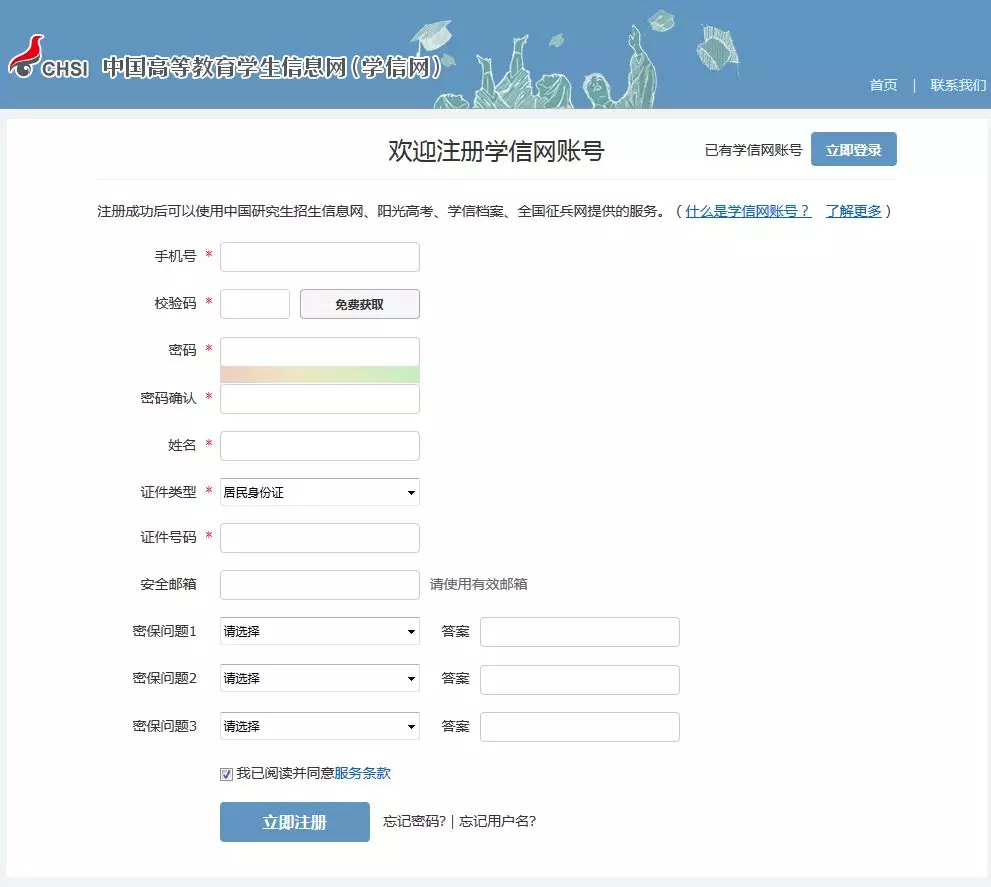Click the 免费获取 code button
The height and width of the screenshot is (887, 991).
pyautogui.click(x=360, y=304)
